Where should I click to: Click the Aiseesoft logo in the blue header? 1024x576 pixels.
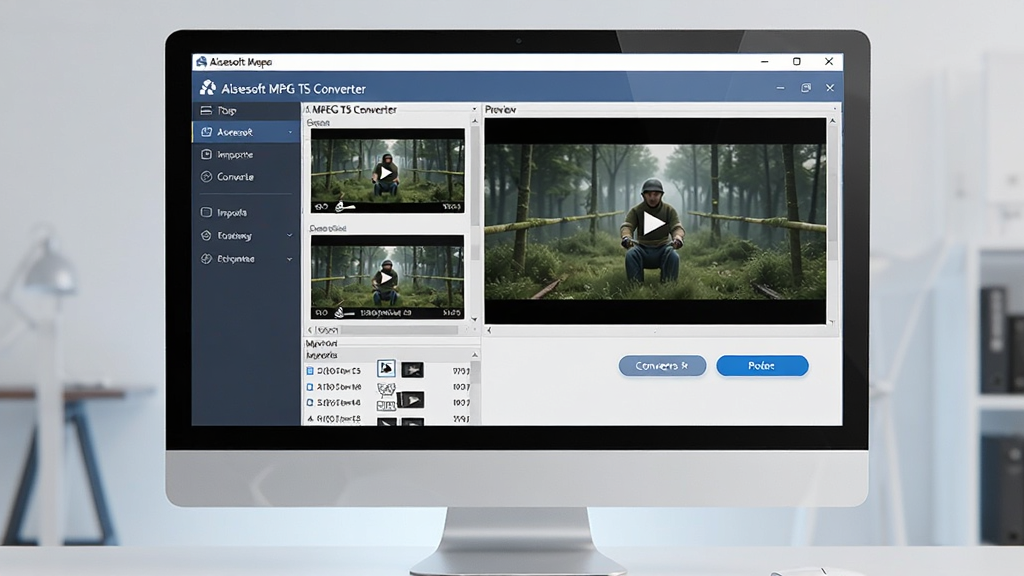click(x=208, y=88)
